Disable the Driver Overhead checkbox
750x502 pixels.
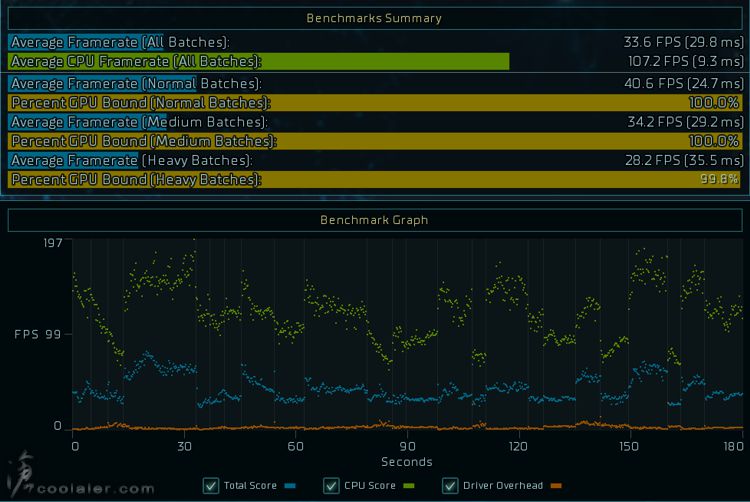click(x=450, y=486)
